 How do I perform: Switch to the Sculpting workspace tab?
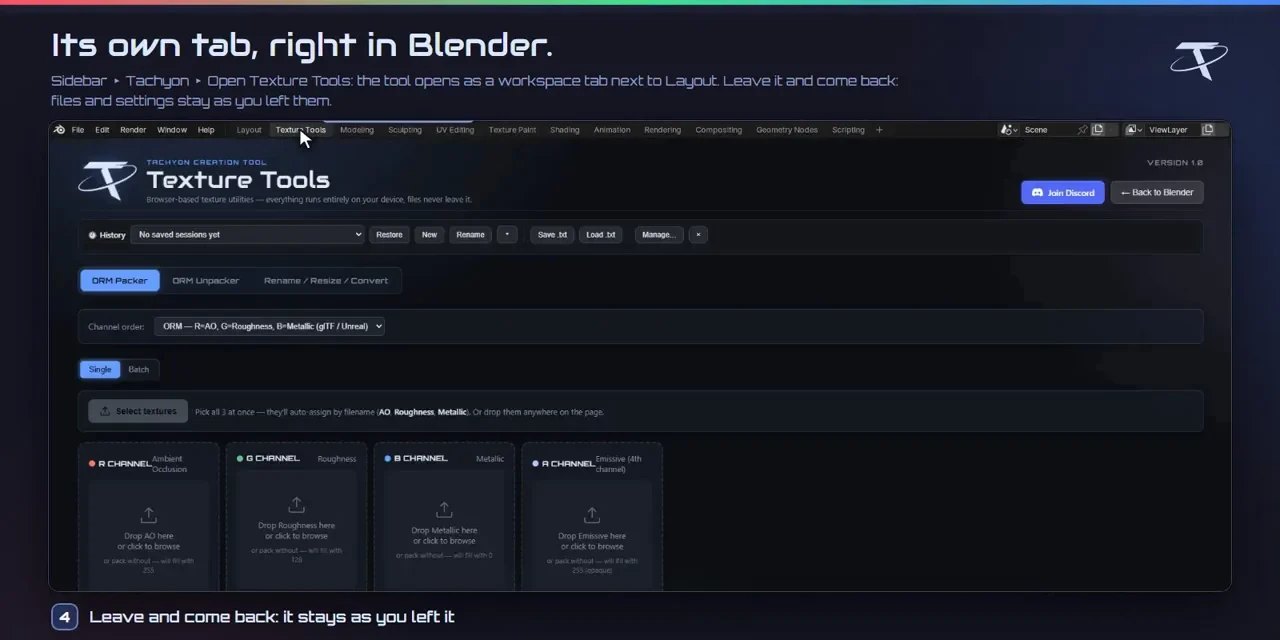coord(405,130)
